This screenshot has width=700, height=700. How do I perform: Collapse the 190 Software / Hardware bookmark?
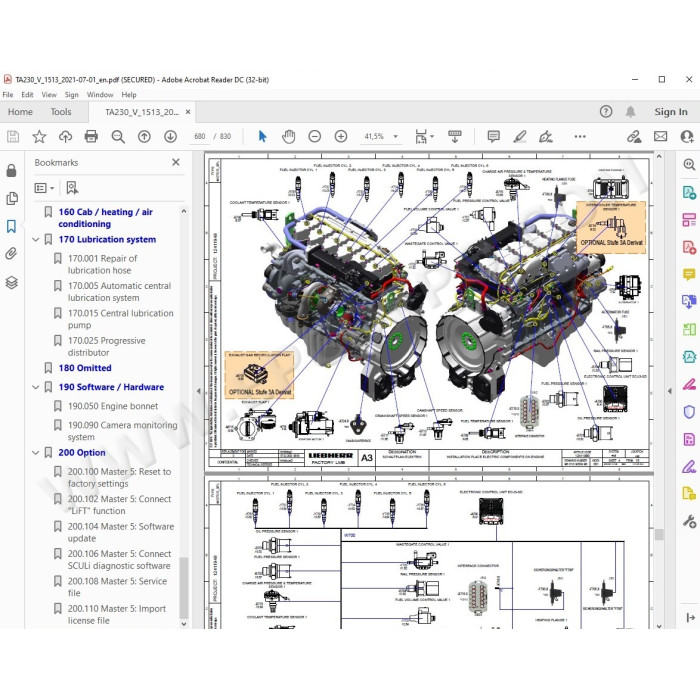point(36,387)
